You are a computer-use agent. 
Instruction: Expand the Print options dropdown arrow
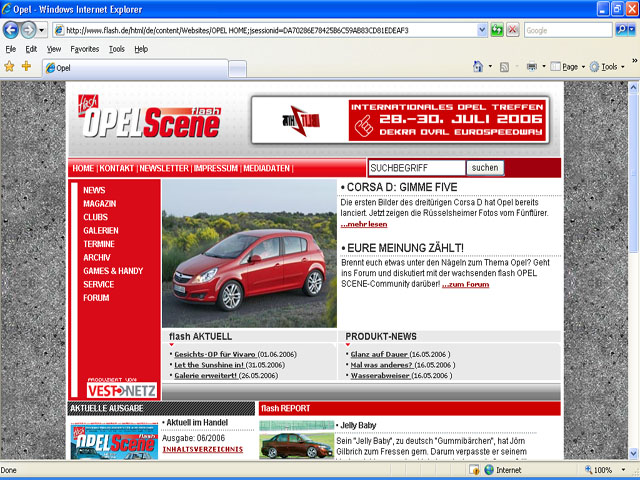pos(544,67)
